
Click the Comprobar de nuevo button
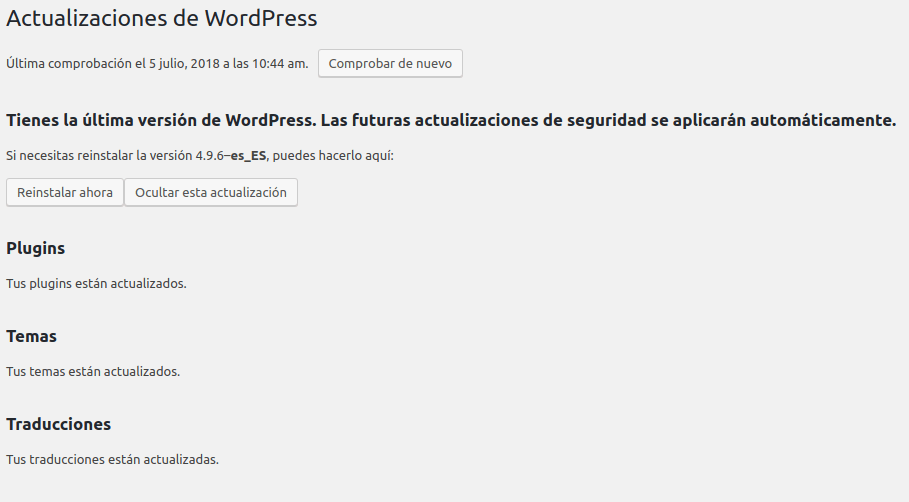(x=390, y=63)
